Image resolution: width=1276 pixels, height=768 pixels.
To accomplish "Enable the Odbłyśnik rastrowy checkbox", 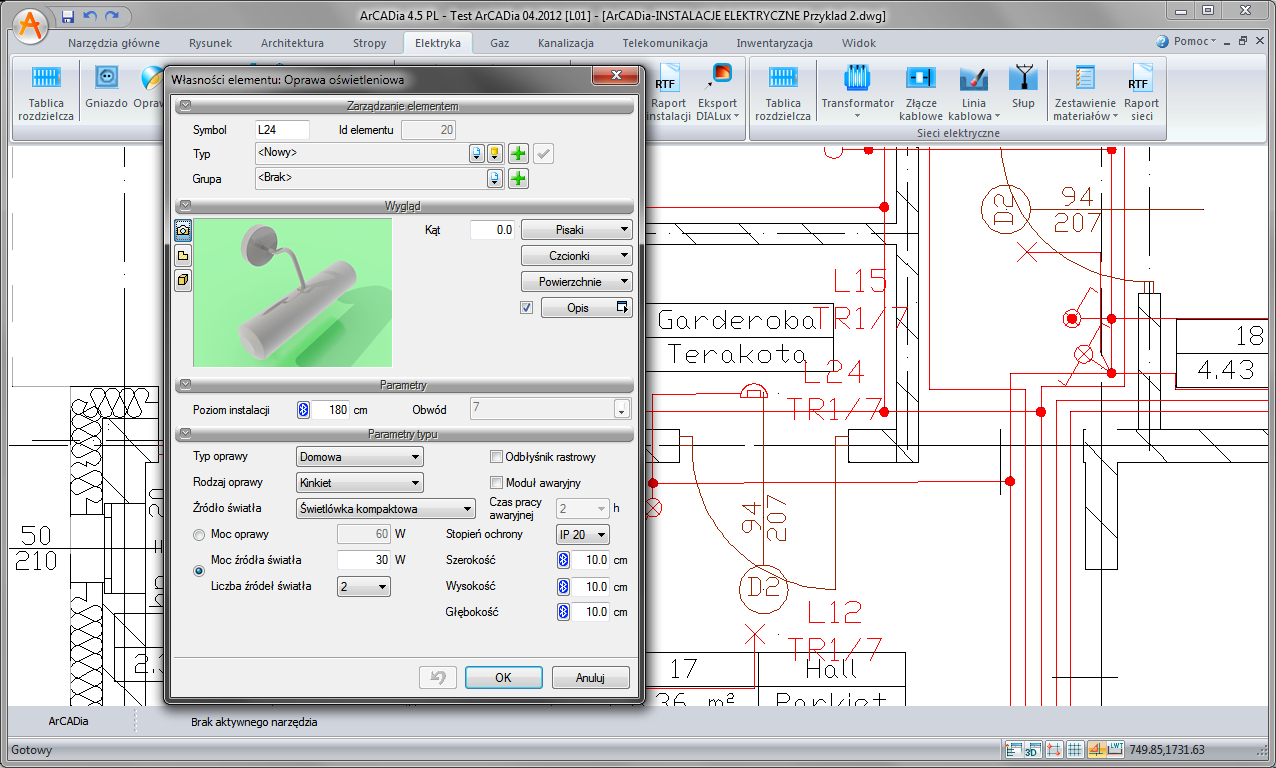I will click(496, 457).
